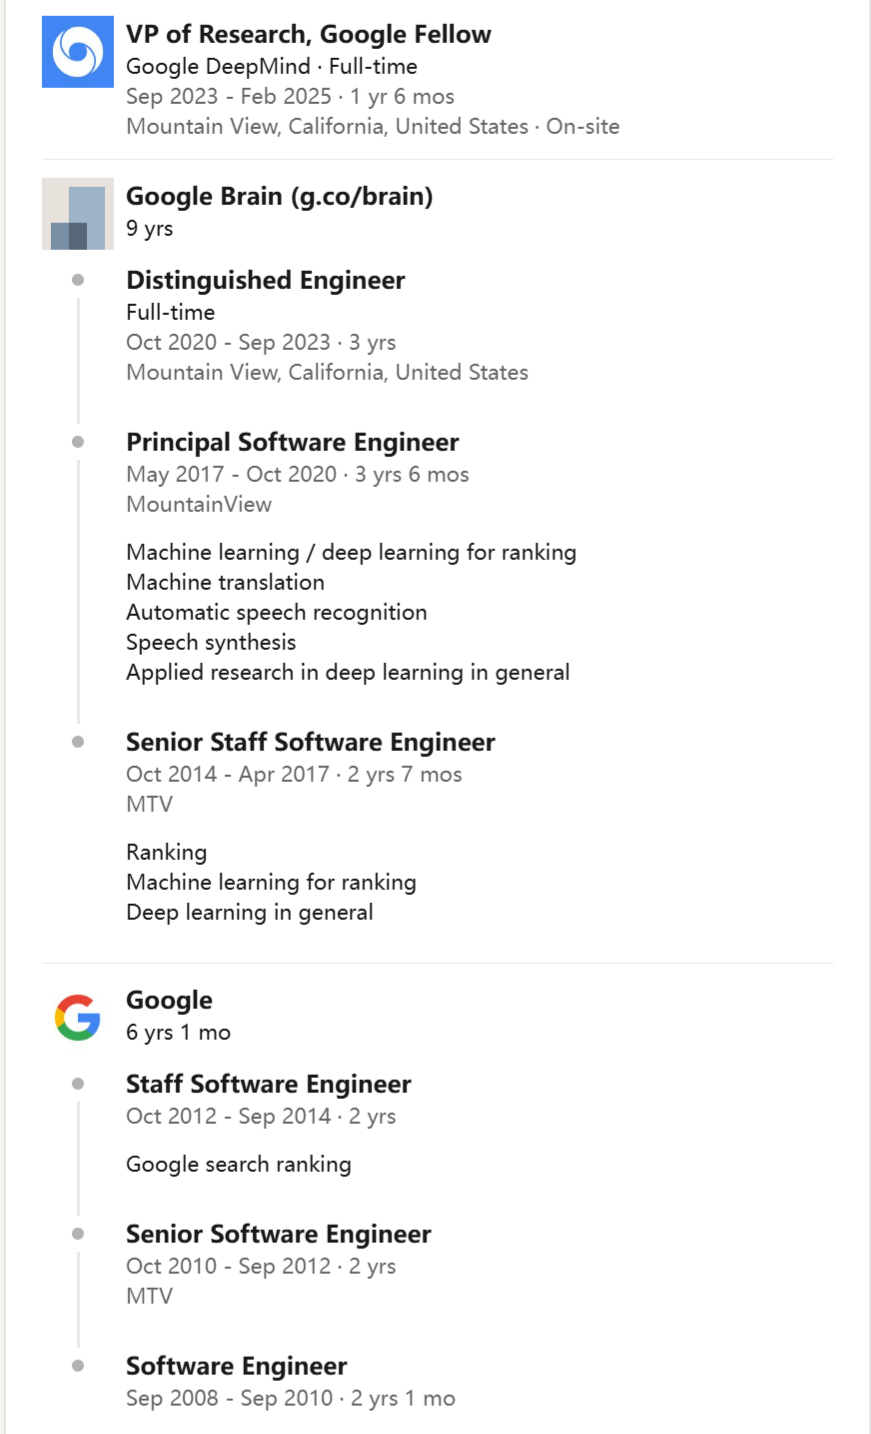The width and height of the screenshot is (871, 1434).
Task: Click the Software Engineer role title
Action: pos(236,1366)
